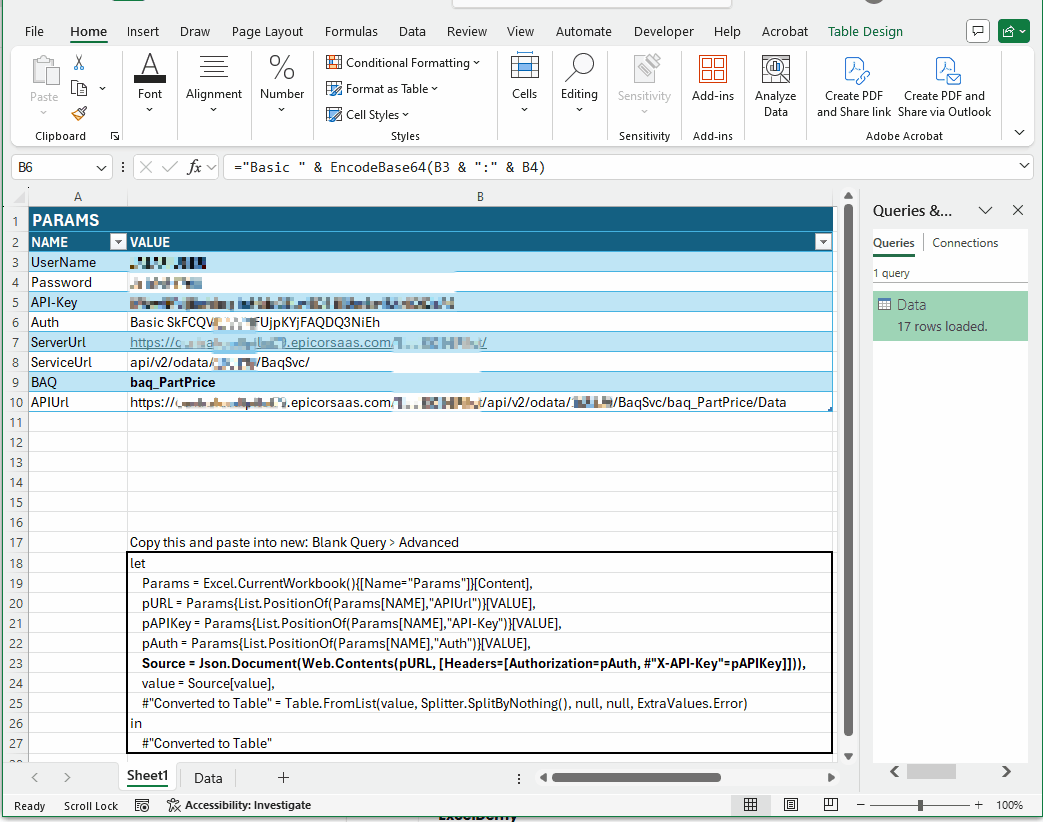Screen dimensions: 1043x822
Task: Open the Connections tab in Queries pane
Action: coord(964,242)
